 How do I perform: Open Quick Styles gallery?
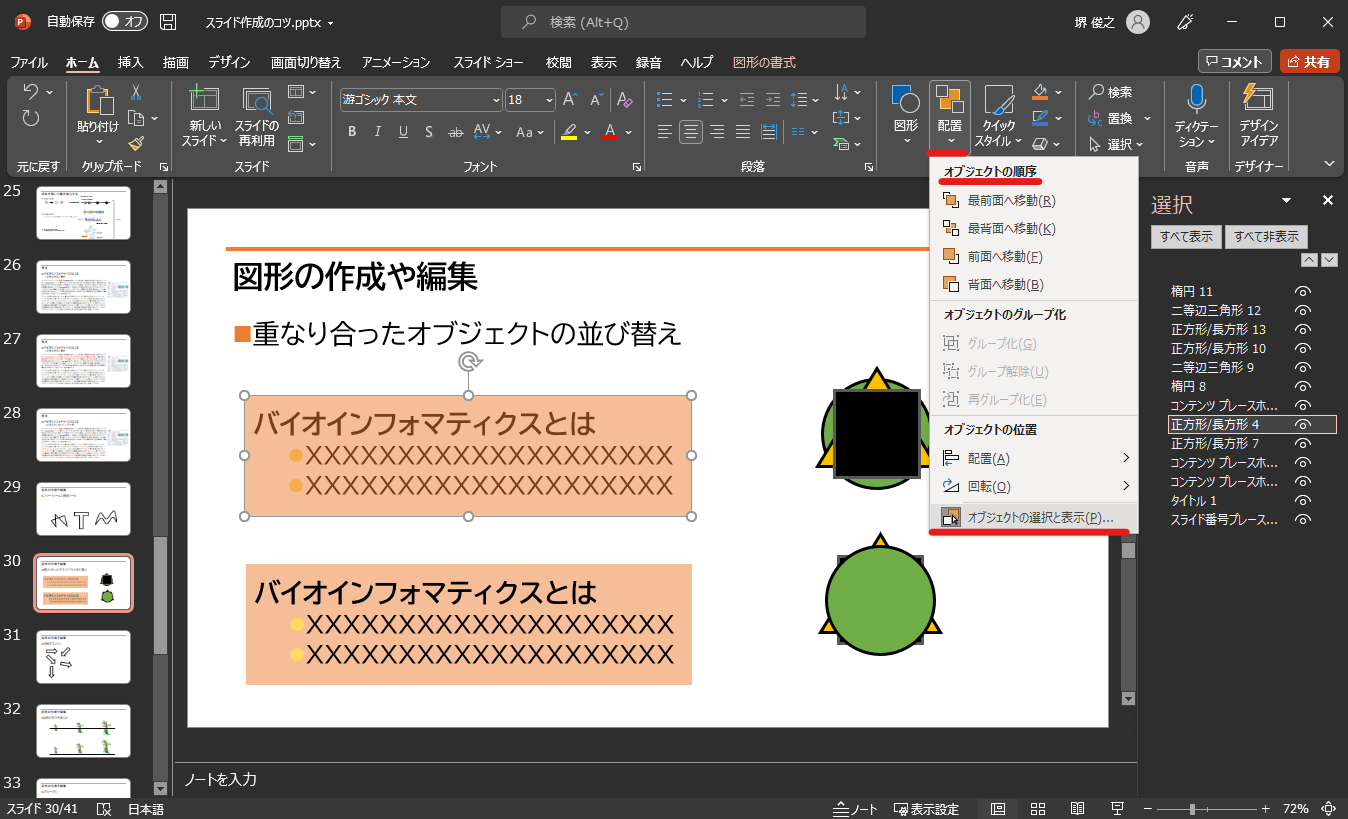pyautogui.click(x=999, y=100)
